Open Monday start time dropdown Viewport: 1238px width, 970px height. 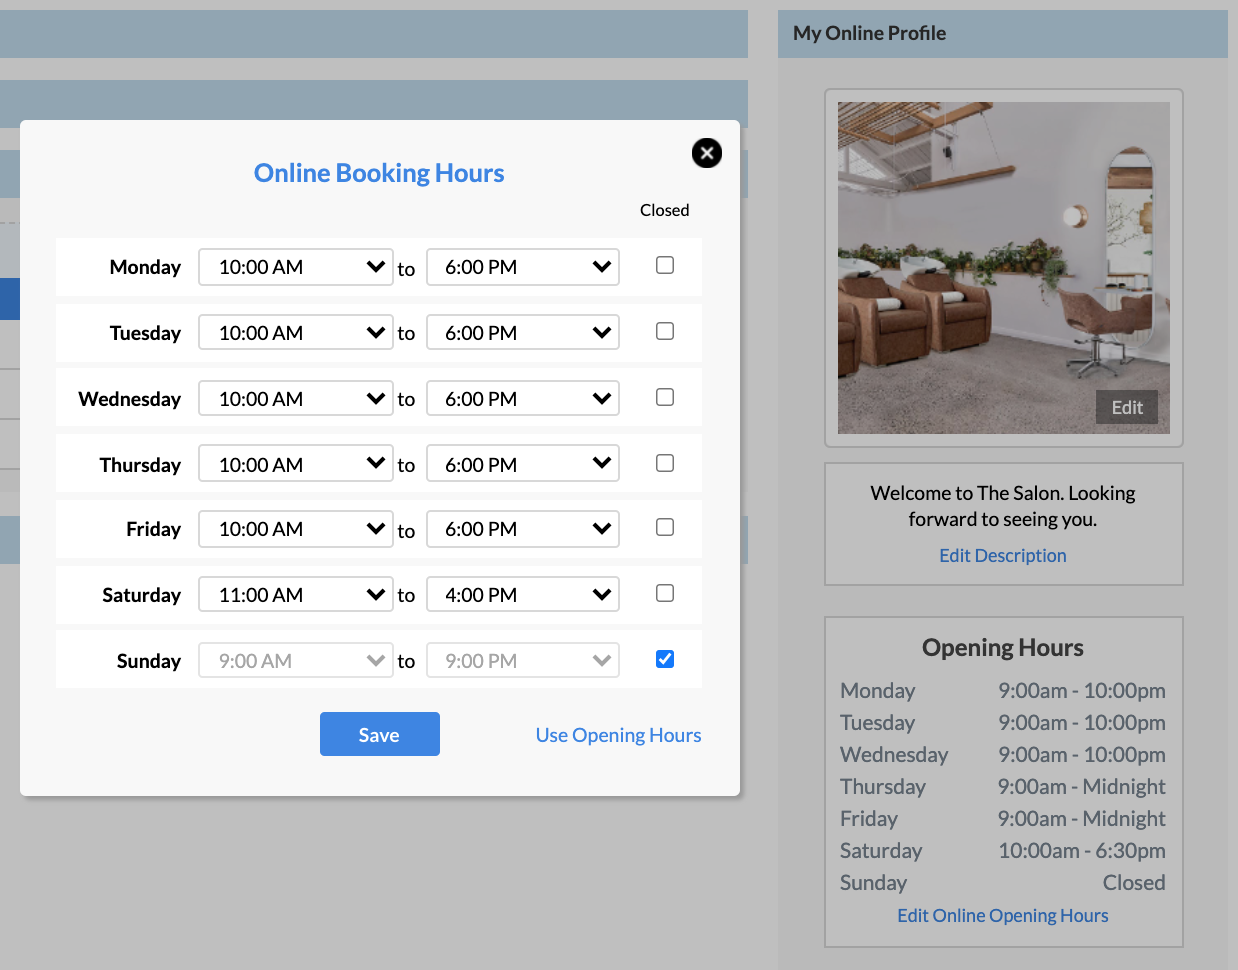point(296,267)
